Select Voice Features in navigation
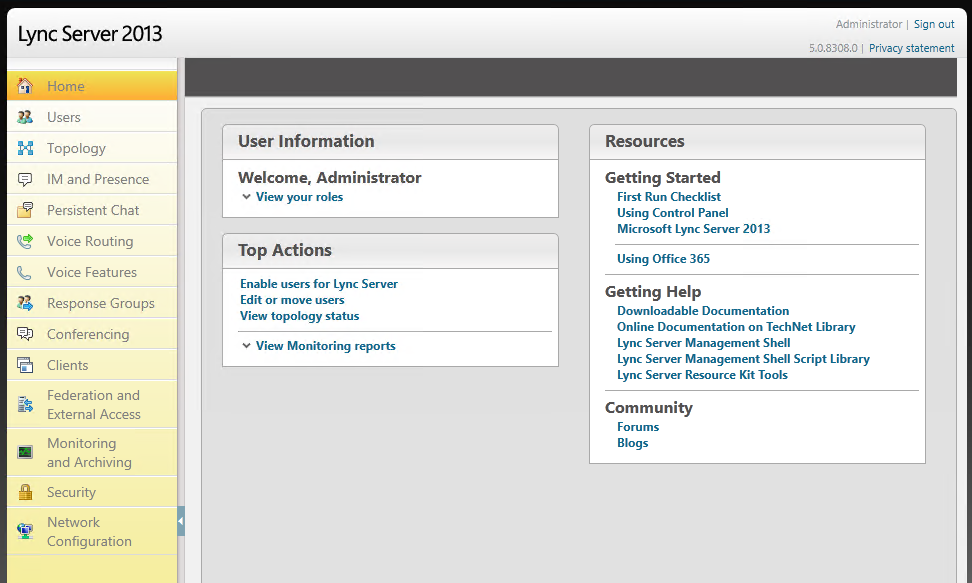The height and width of the screenshot is (583, 972). click(92, 272)
